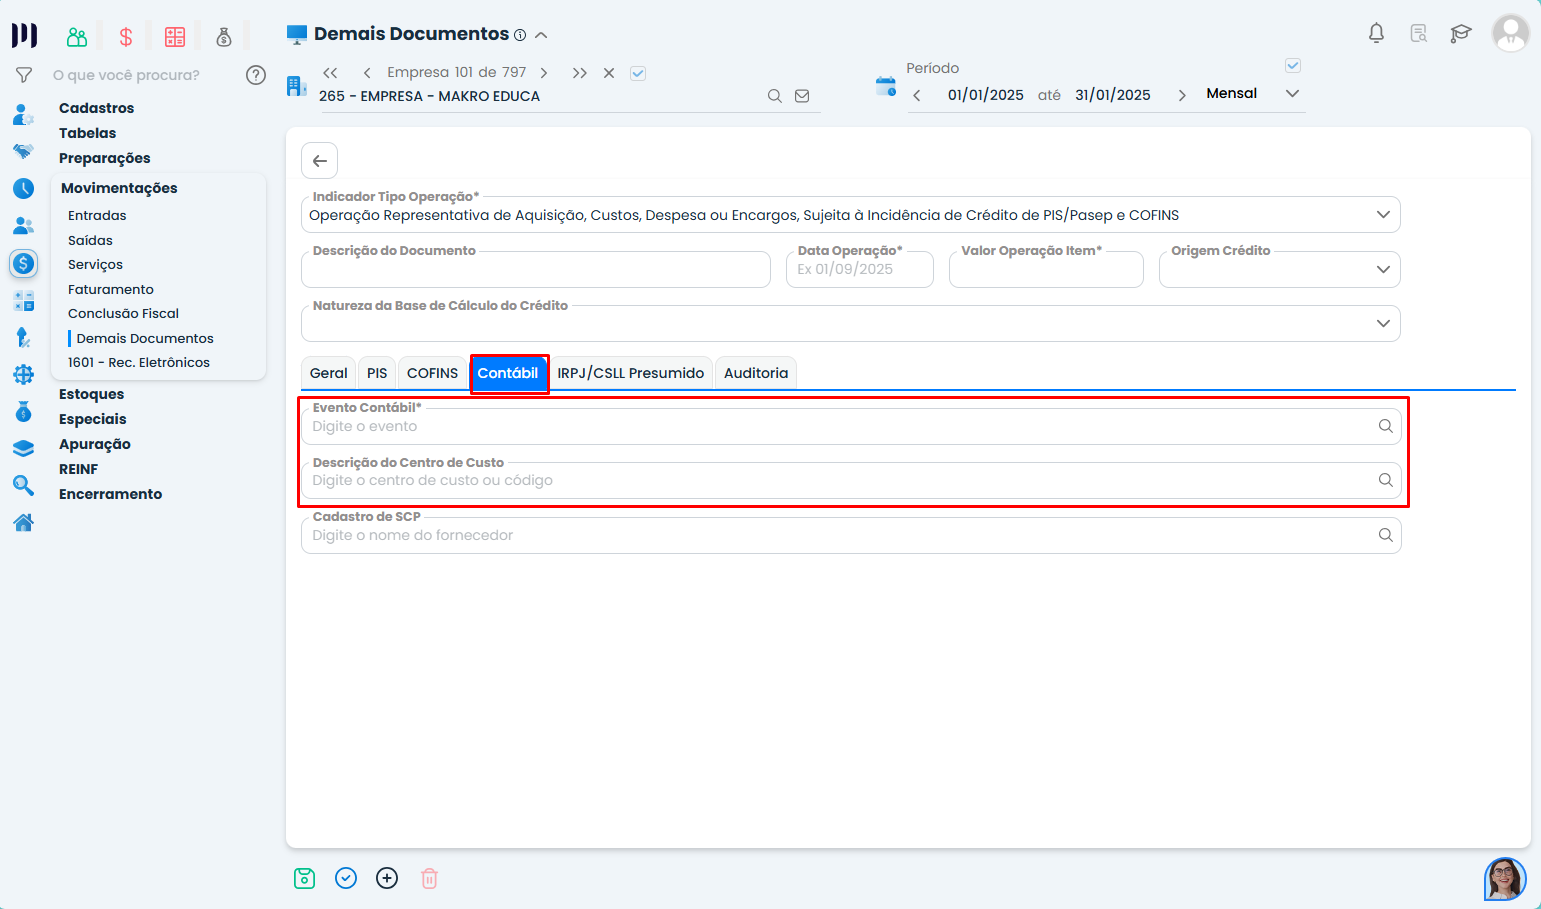The image size is (1541, 909).
Task: Toggle the checkbox above Mensal period
Action: tap(1292, 66)
